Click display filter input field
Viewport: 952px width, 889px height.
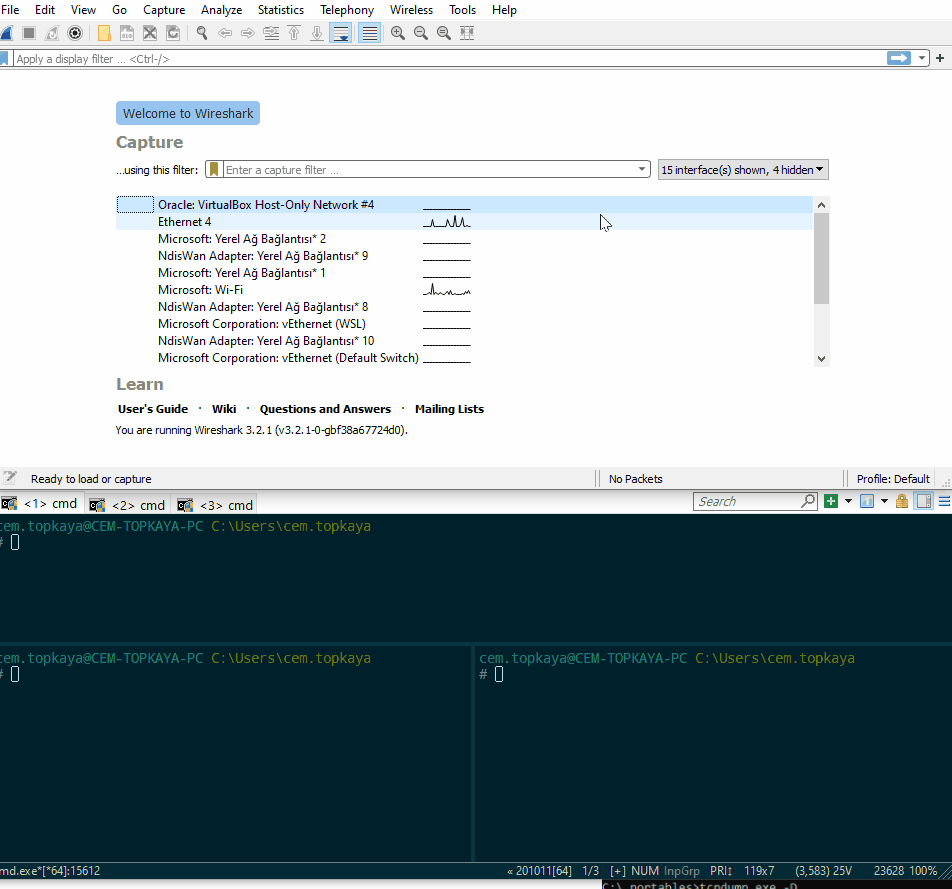tap(449, 59)
